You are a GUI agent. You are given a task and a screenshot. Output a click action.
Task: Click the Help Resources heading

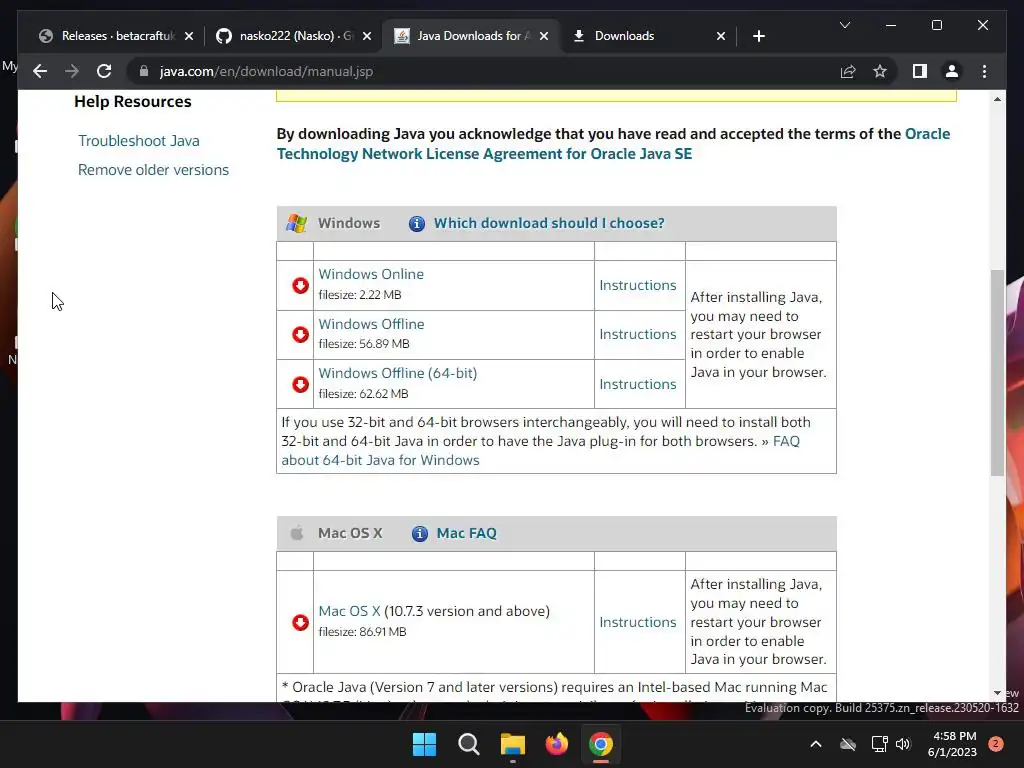click(133, 102)
